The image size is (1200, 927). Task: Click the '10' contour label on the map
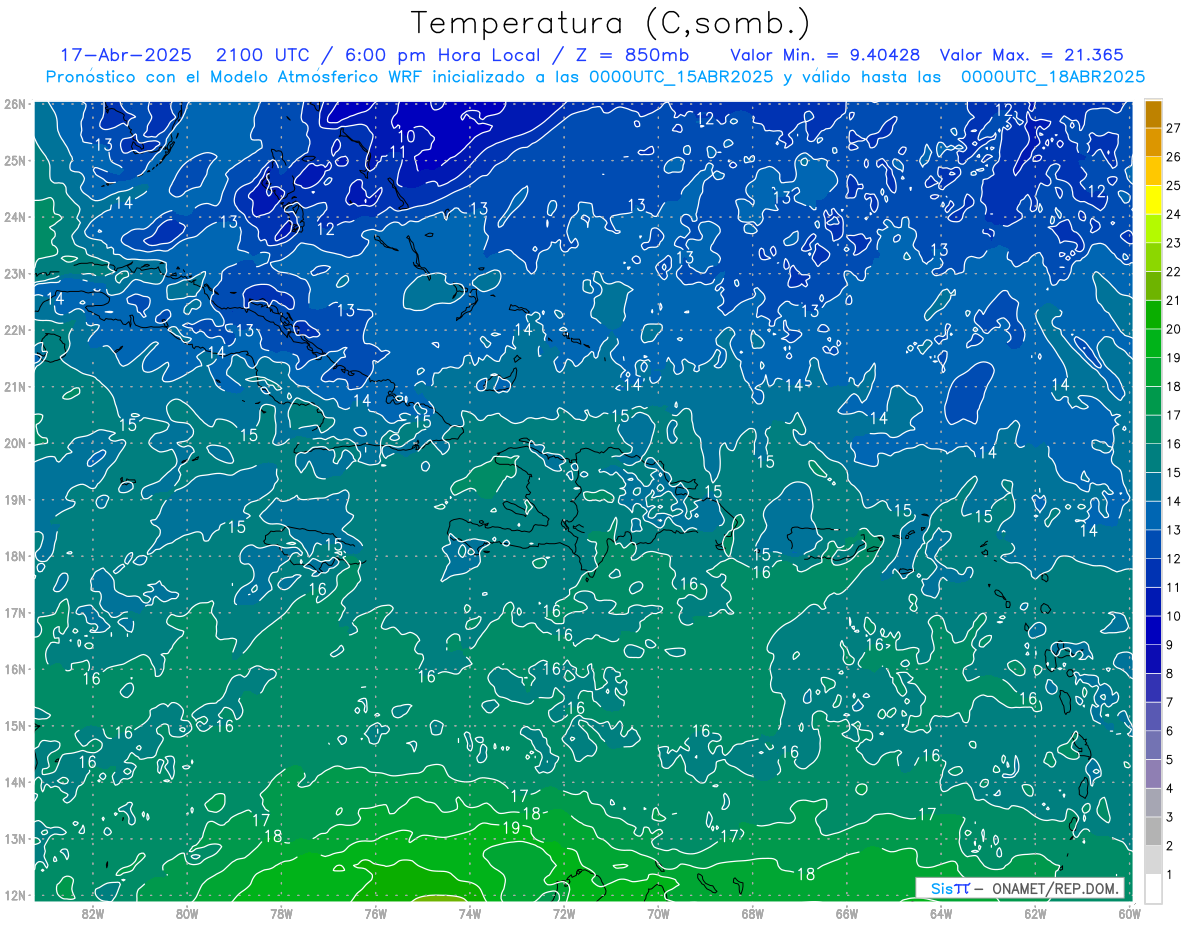click(406, 135)
